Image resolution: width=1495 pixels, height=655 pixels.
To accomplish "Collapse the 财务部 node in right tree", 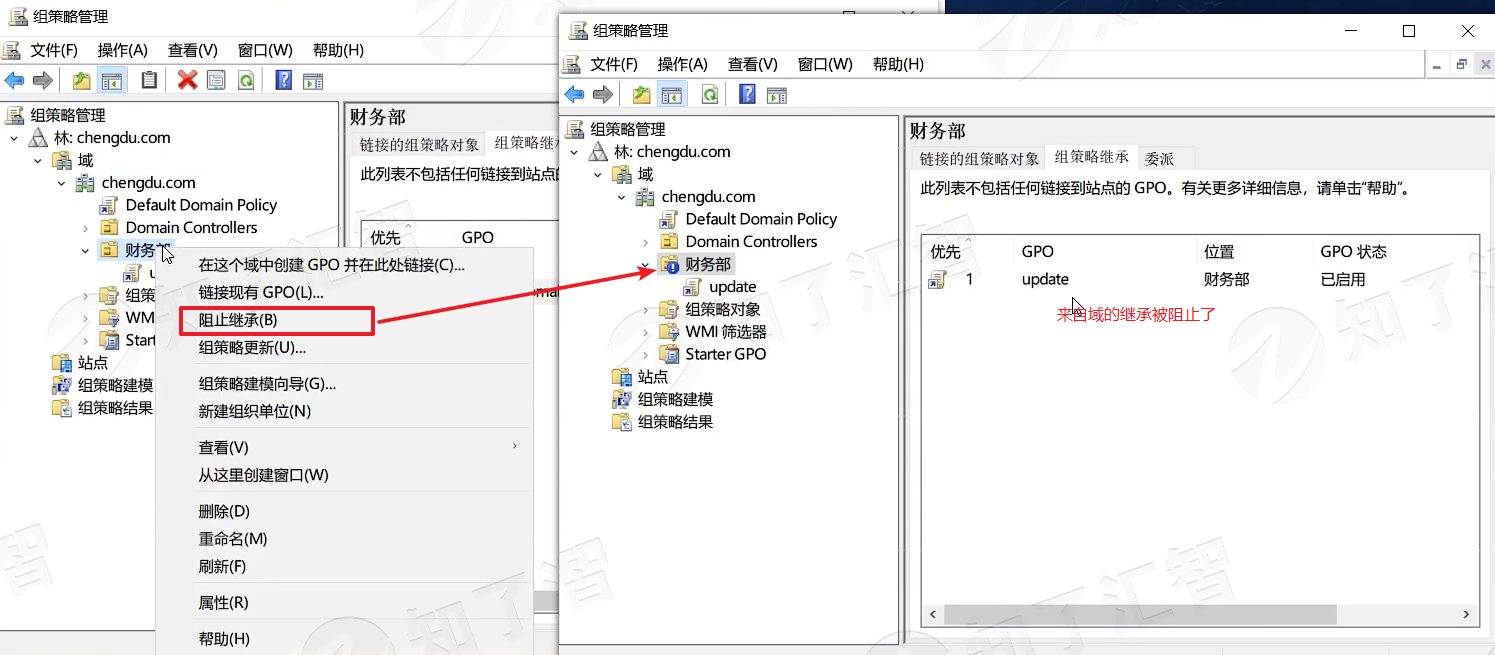I will tap(645, 264).
